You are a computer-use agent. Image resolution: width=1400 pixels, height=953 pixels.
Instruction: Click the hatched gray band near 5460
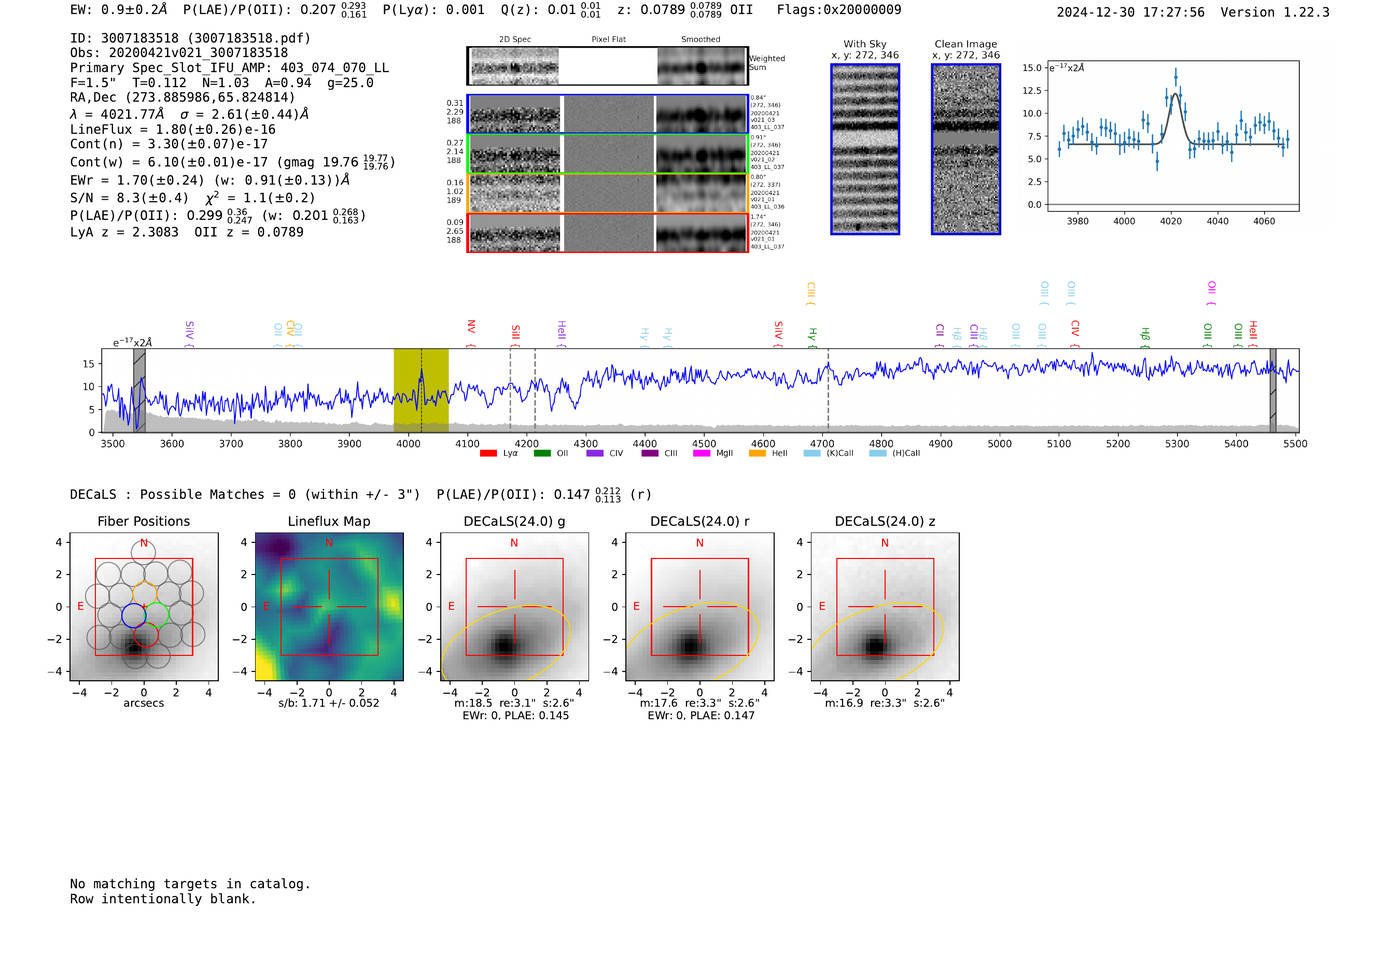[x=1273, y=391]
